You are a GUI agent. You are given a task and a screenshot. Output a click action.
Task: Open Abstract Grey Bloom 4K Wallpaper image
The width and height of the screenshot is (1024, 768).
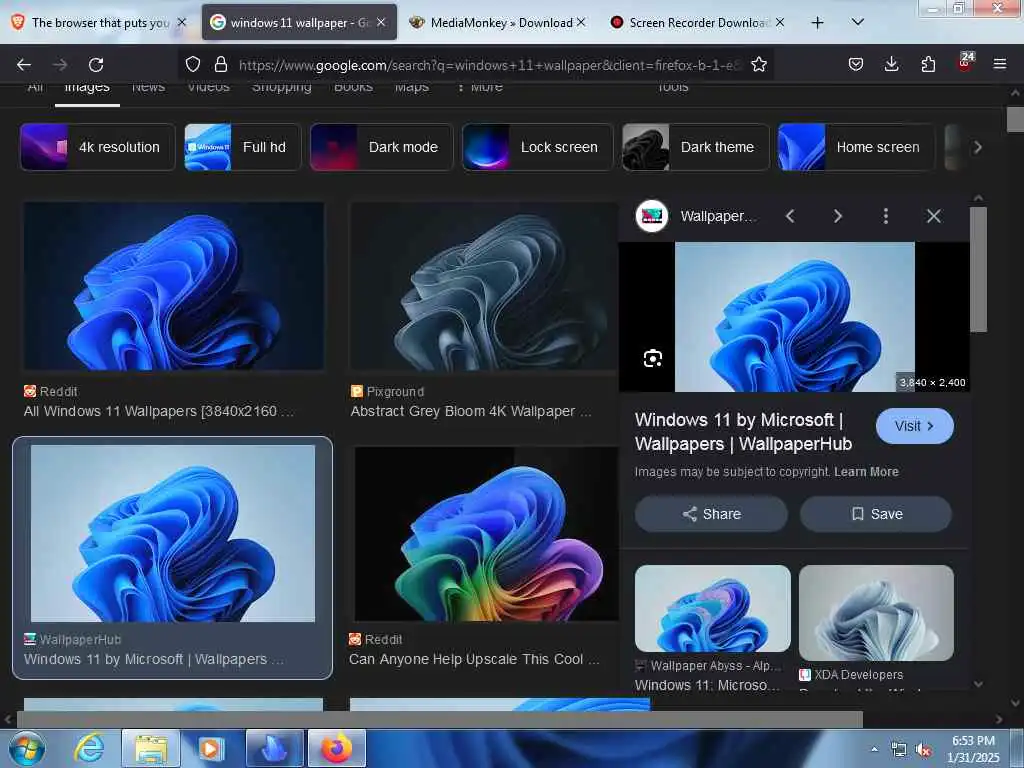click(484, 286)
